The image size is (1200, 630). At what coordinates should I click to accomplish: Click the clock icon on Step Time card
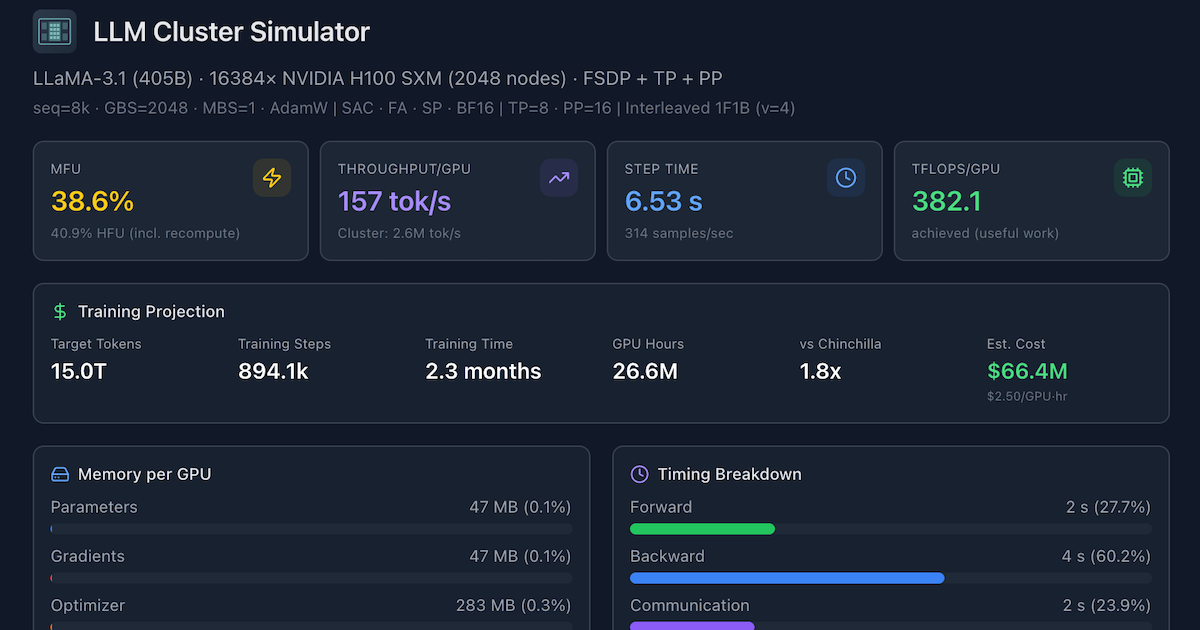pyautogui.click(x=846, y=177)
